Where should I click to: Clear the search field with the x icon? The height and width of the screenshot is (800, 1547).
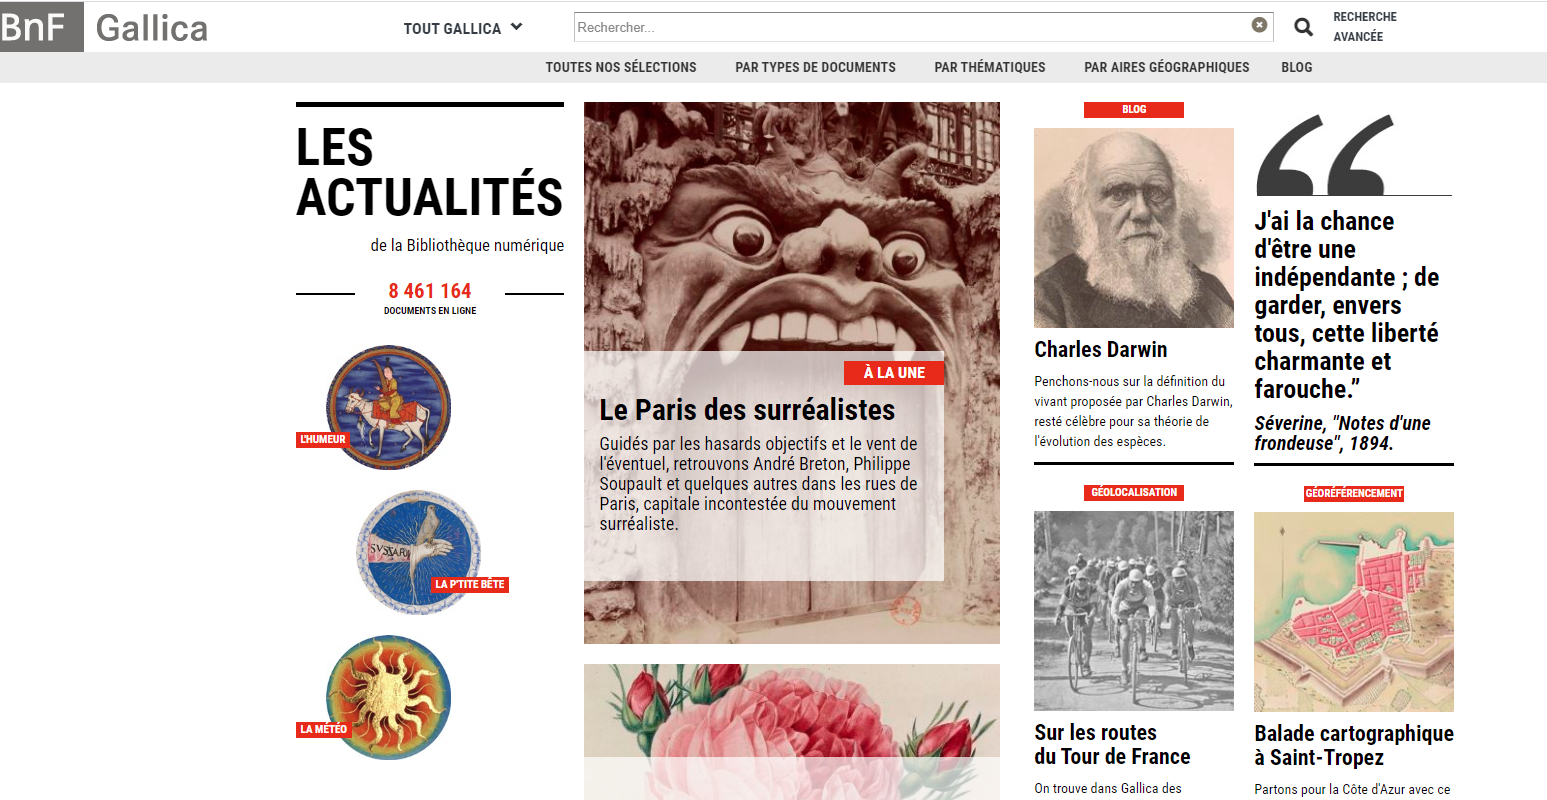pos(1259,25)
